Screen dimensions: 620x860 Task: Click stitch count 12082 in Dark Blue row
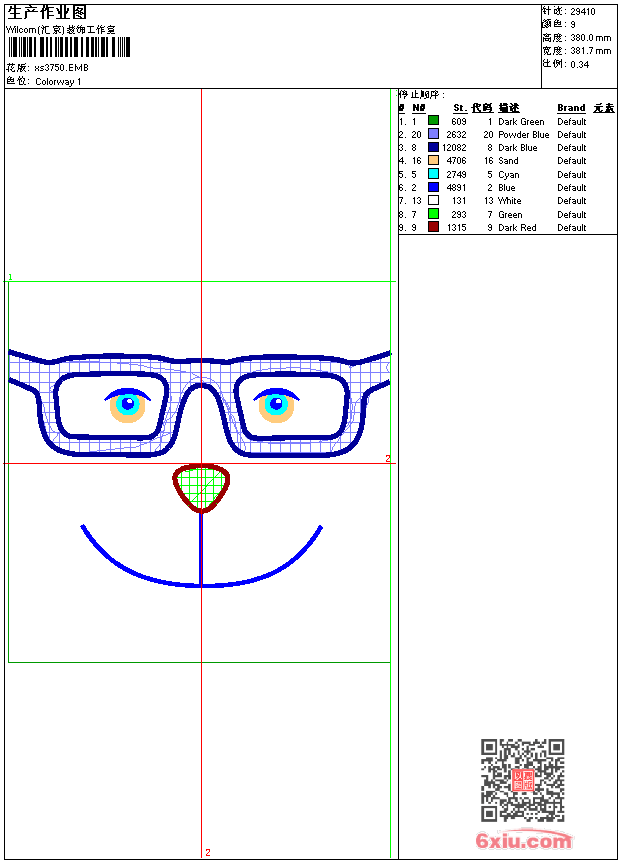pos(454,148)
